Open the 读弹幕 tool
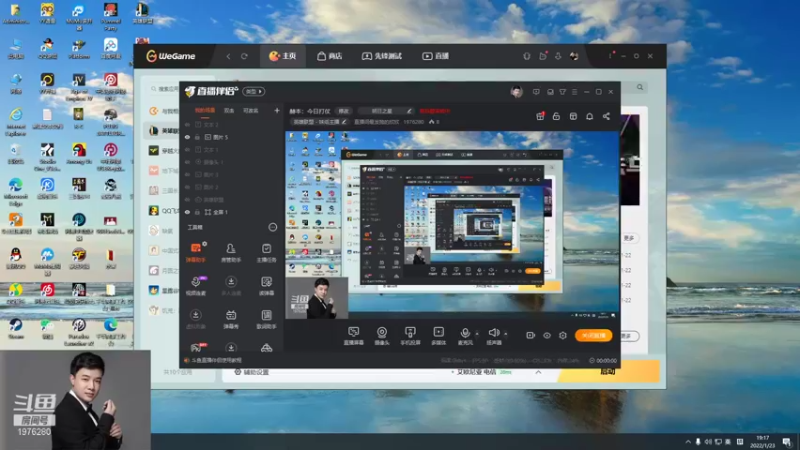 click(266, 286)
